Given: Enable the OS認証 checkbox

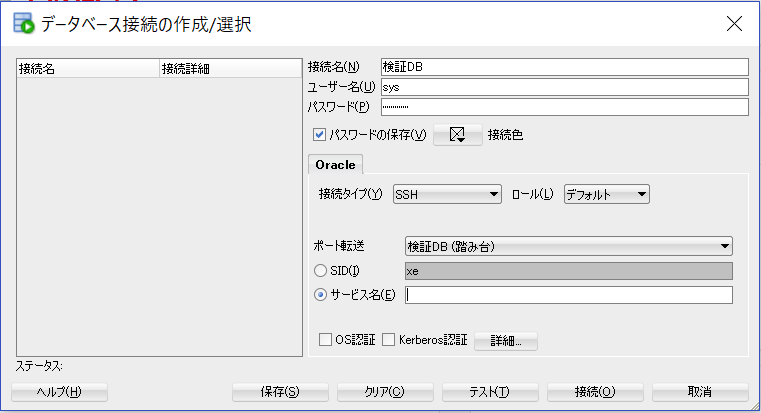Looking at the screenshot, I should click(325, 340).
